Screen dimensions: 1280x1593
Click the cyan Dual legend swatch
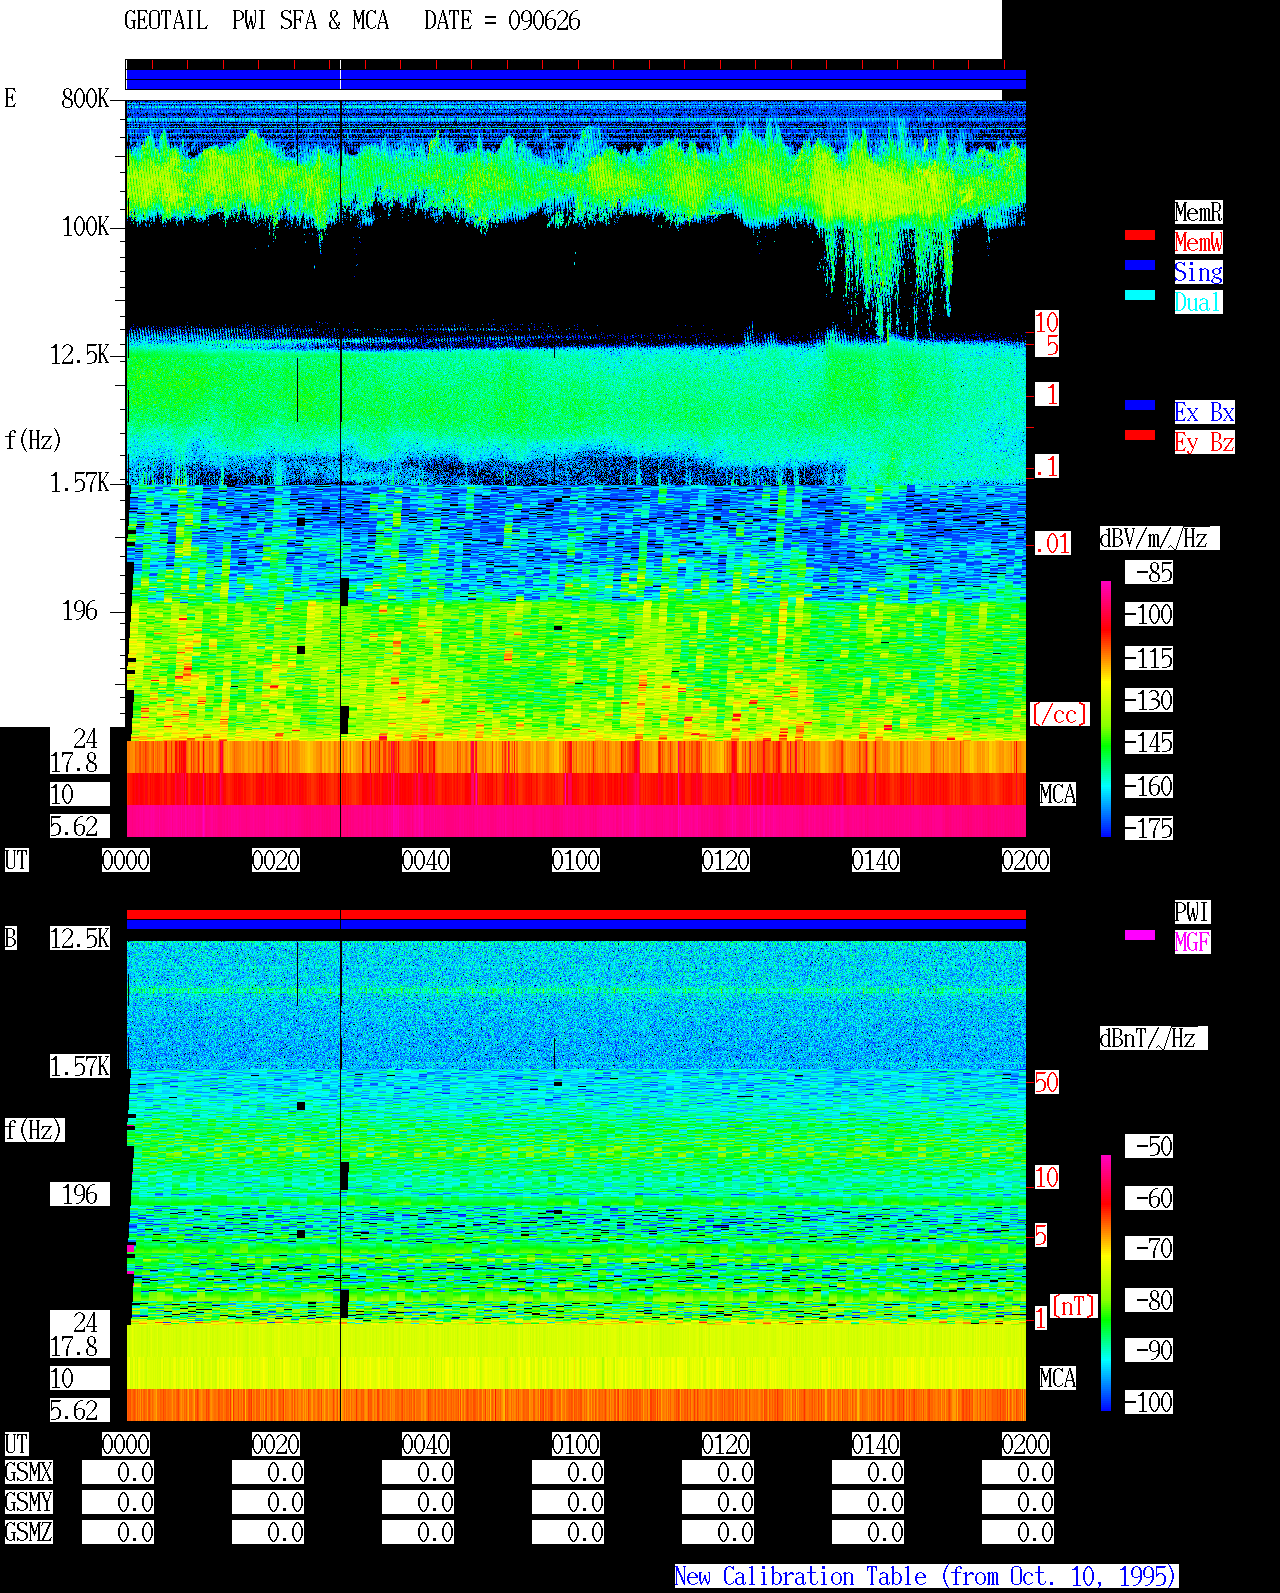[1140, 295]
